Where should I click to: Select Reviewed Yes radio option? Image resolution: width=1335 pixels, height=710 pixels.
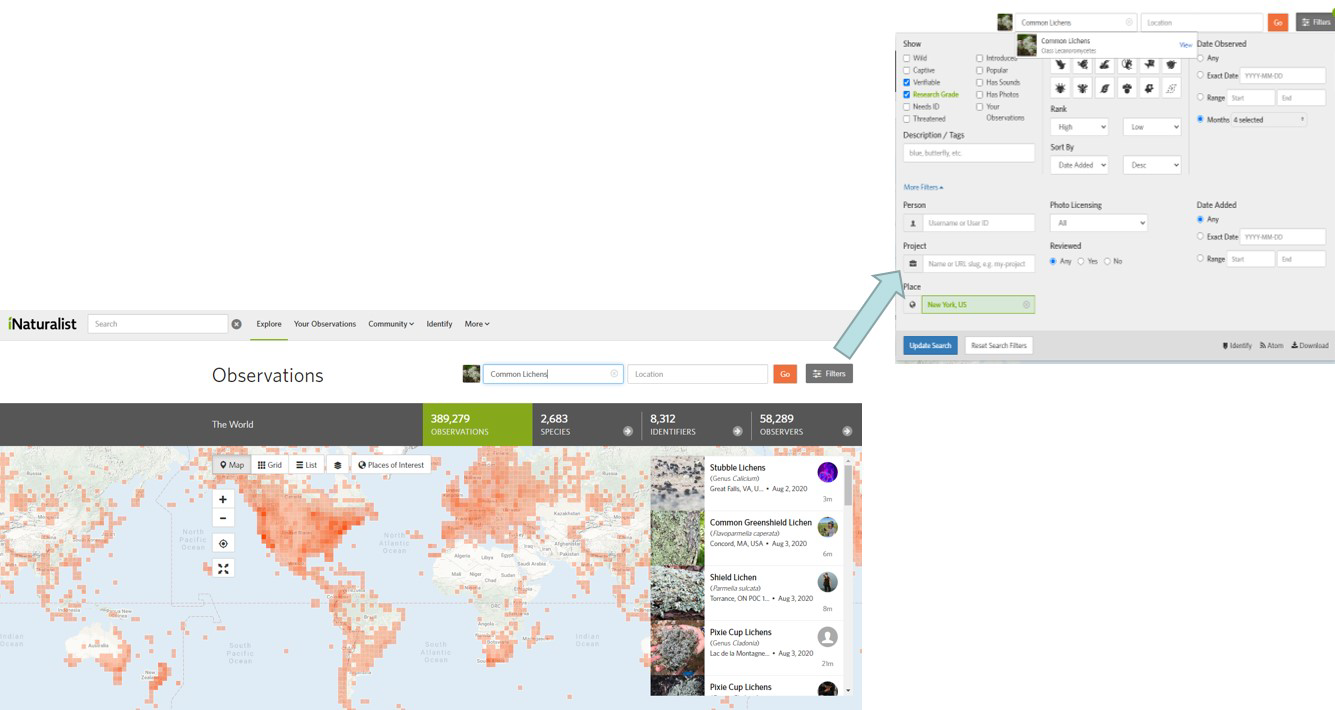coord(1081,261)
